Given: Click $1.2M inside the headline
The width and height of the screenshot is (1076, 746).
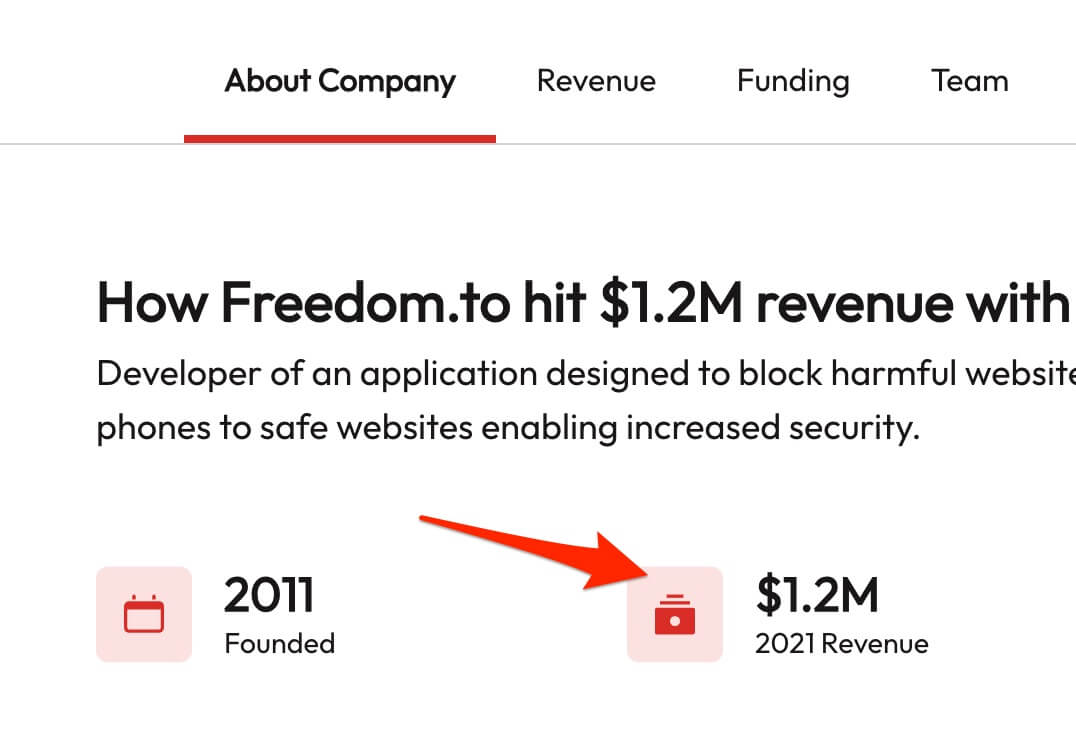Looking at the screenshot, I should [x=671, y=302].
